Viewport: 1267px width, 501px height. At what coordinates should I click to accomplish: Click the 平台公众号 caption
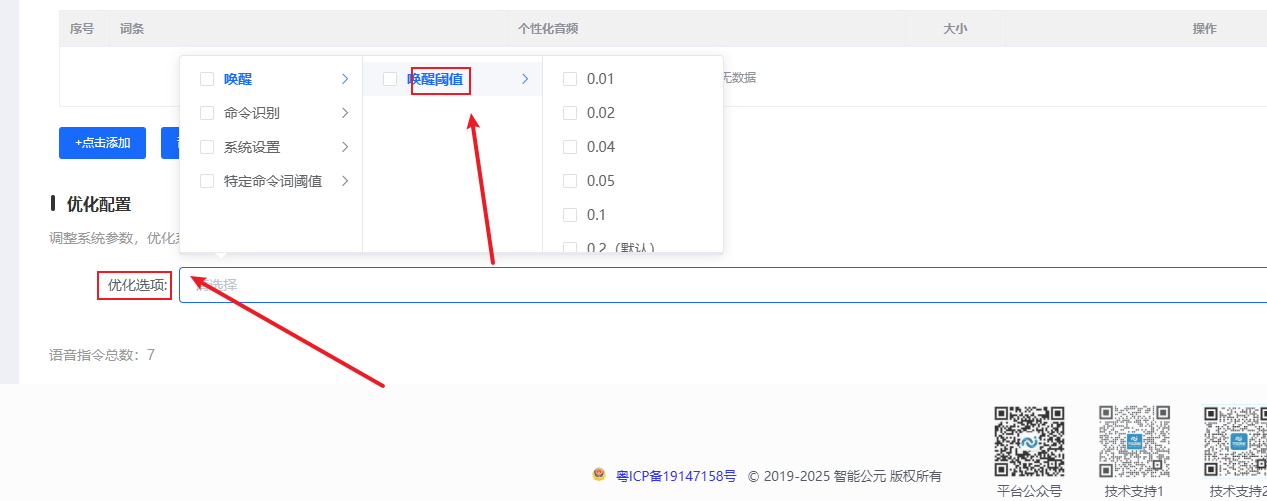coord(1029,491)
